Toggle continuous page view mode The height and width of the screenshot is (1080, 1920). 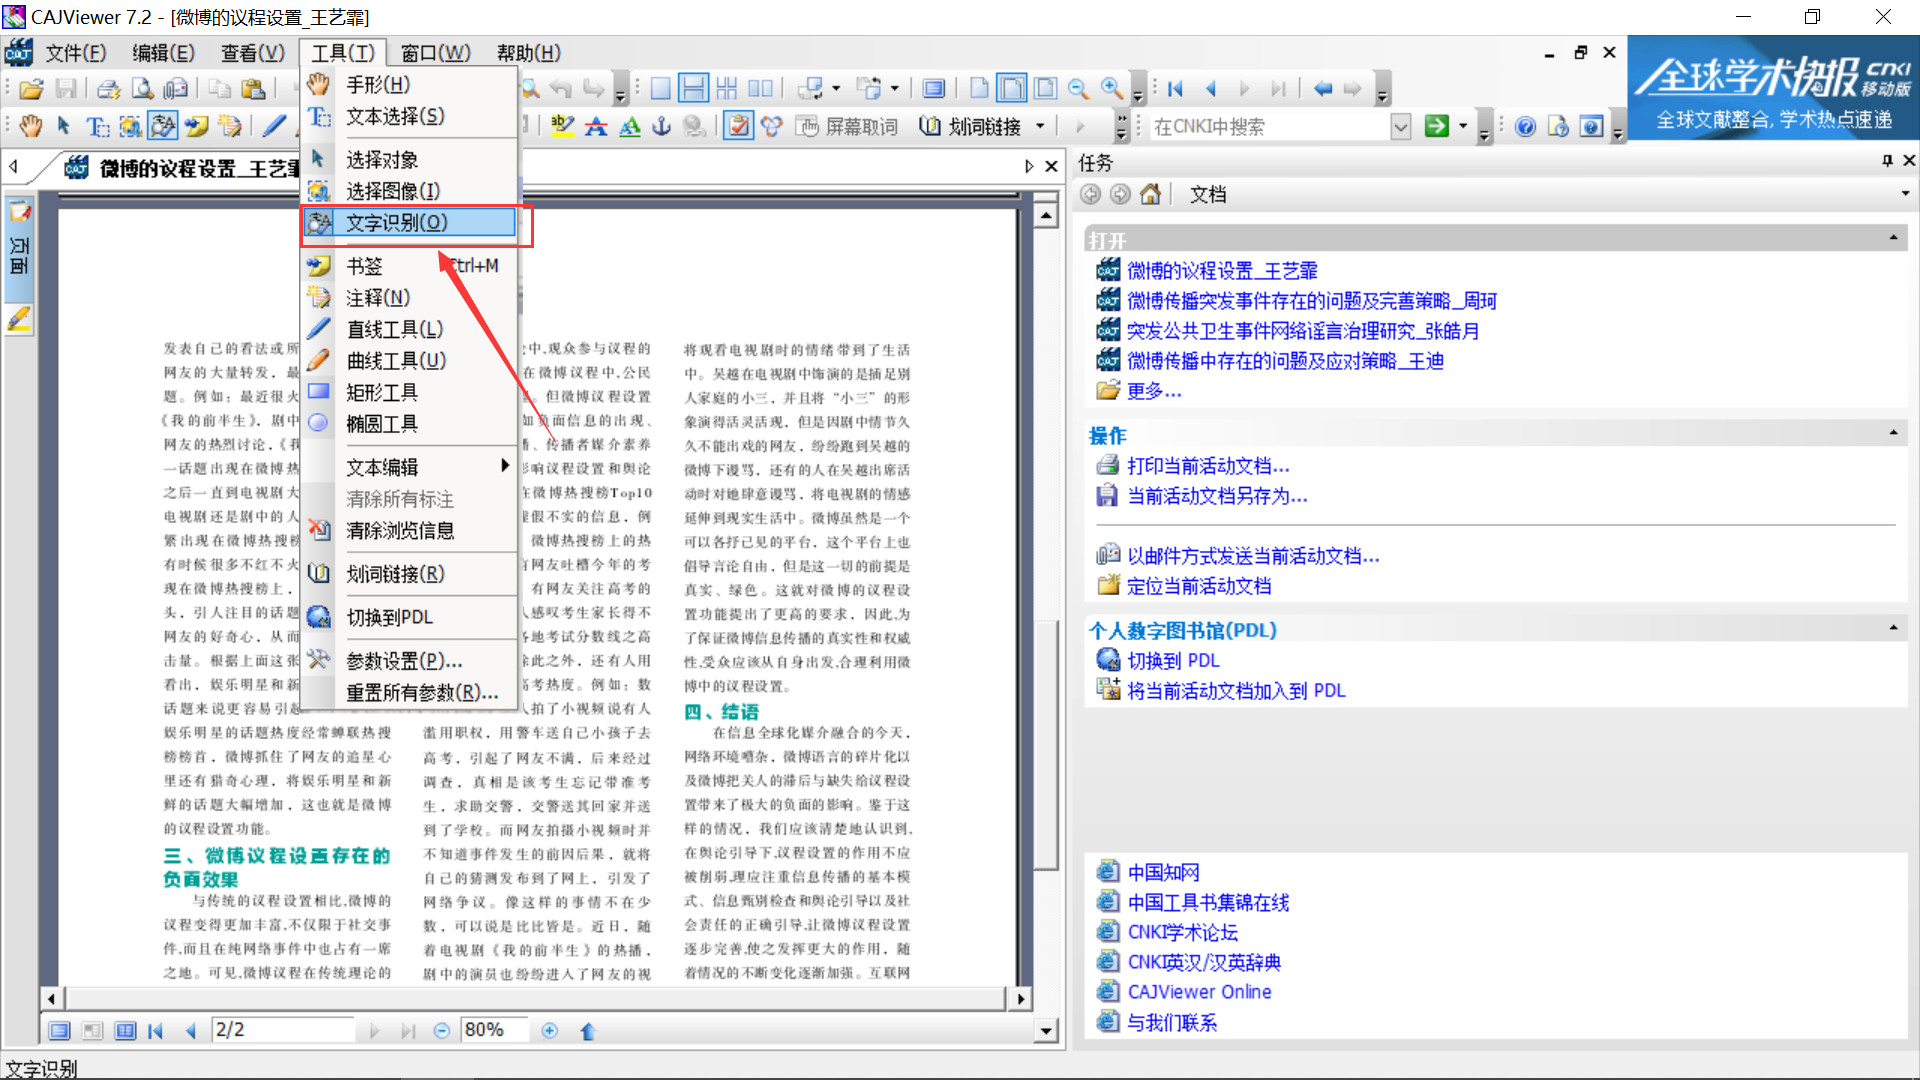(x=693, y=88)
